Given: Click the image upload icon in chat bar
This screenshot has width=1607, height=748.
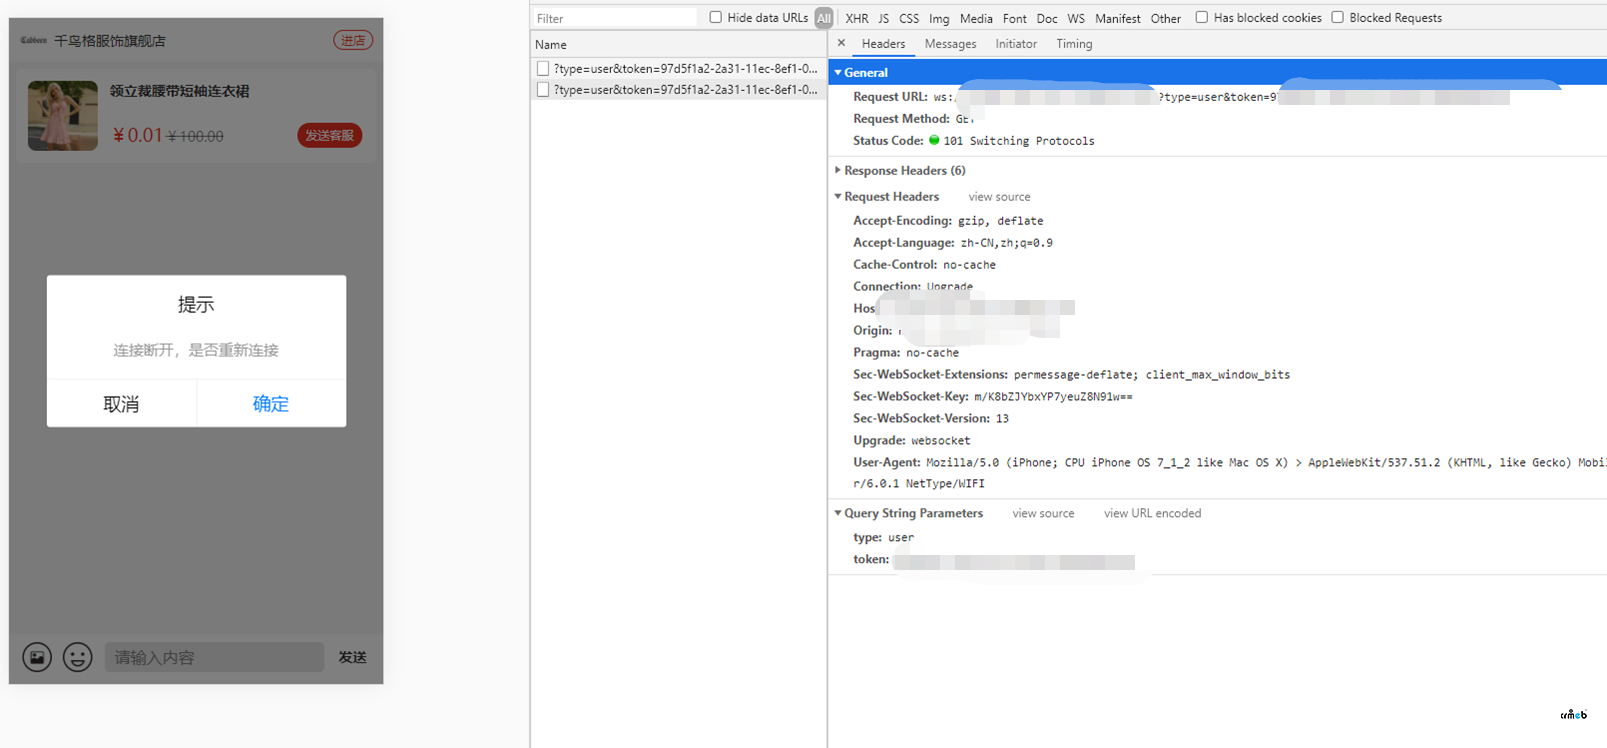Looking at the screenshot, I should click(37, 657).
